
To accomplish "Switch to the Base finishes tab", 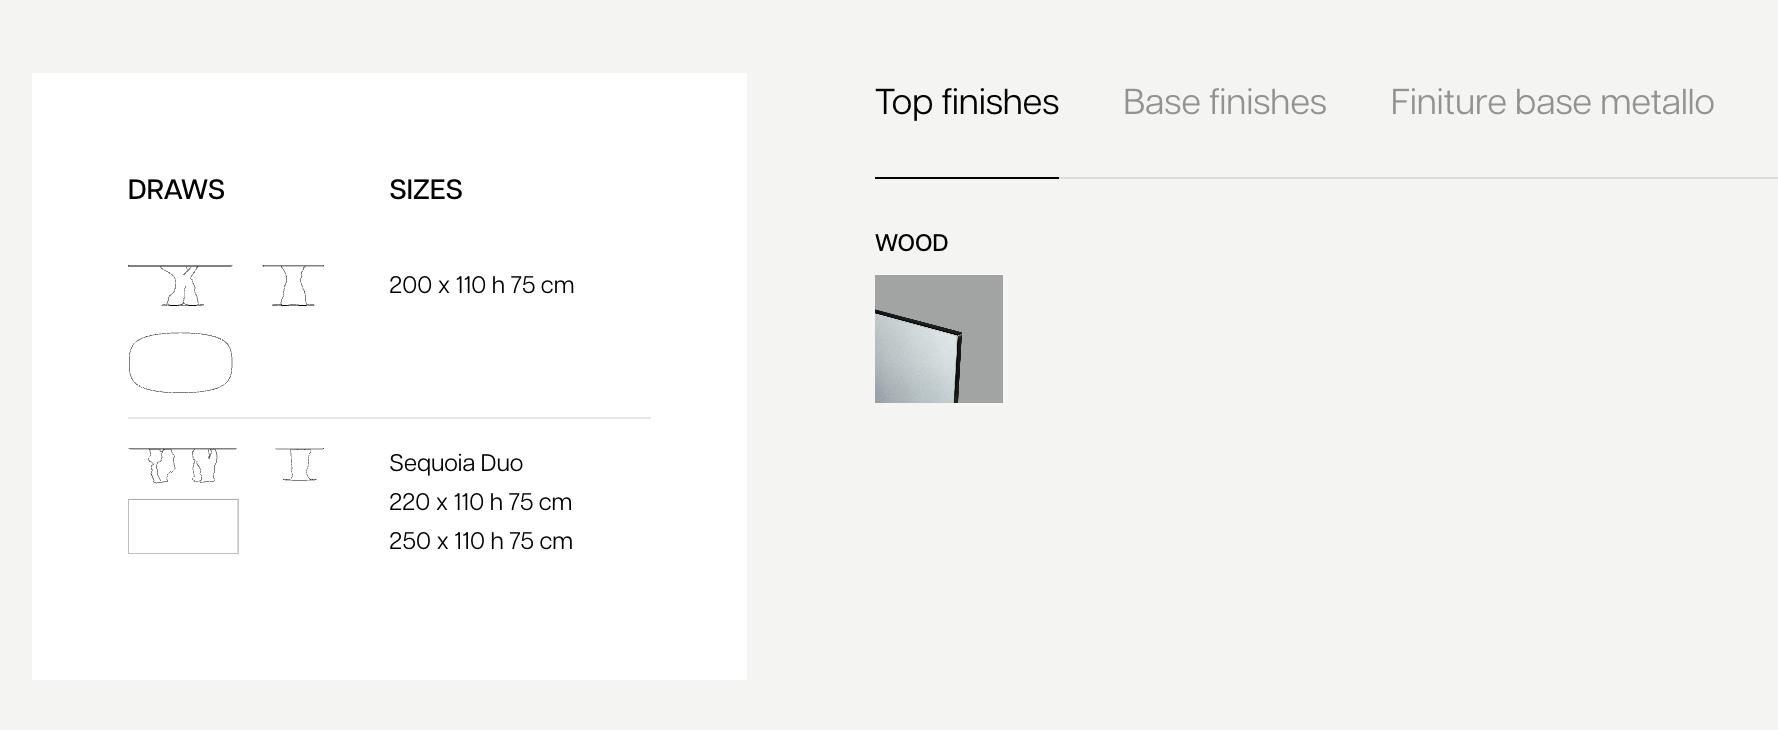I will tap(1224, 102).
